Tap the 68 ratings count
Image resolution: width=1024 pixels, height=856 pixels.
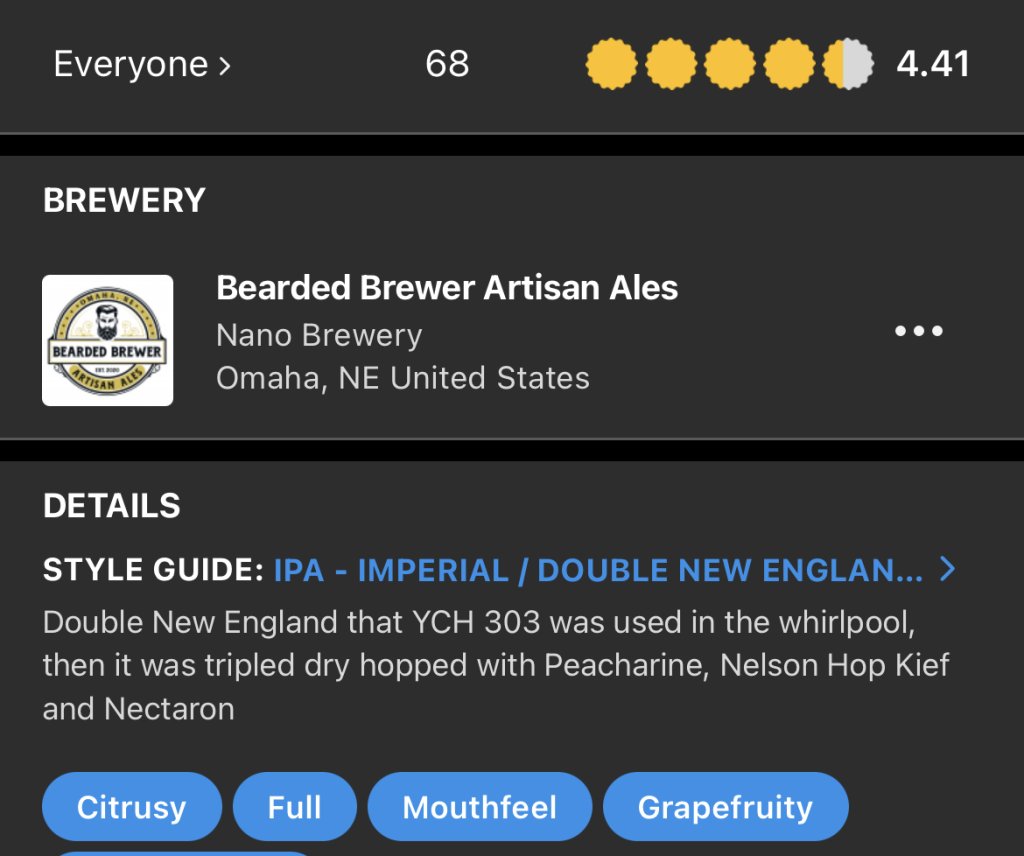[447, 65]
